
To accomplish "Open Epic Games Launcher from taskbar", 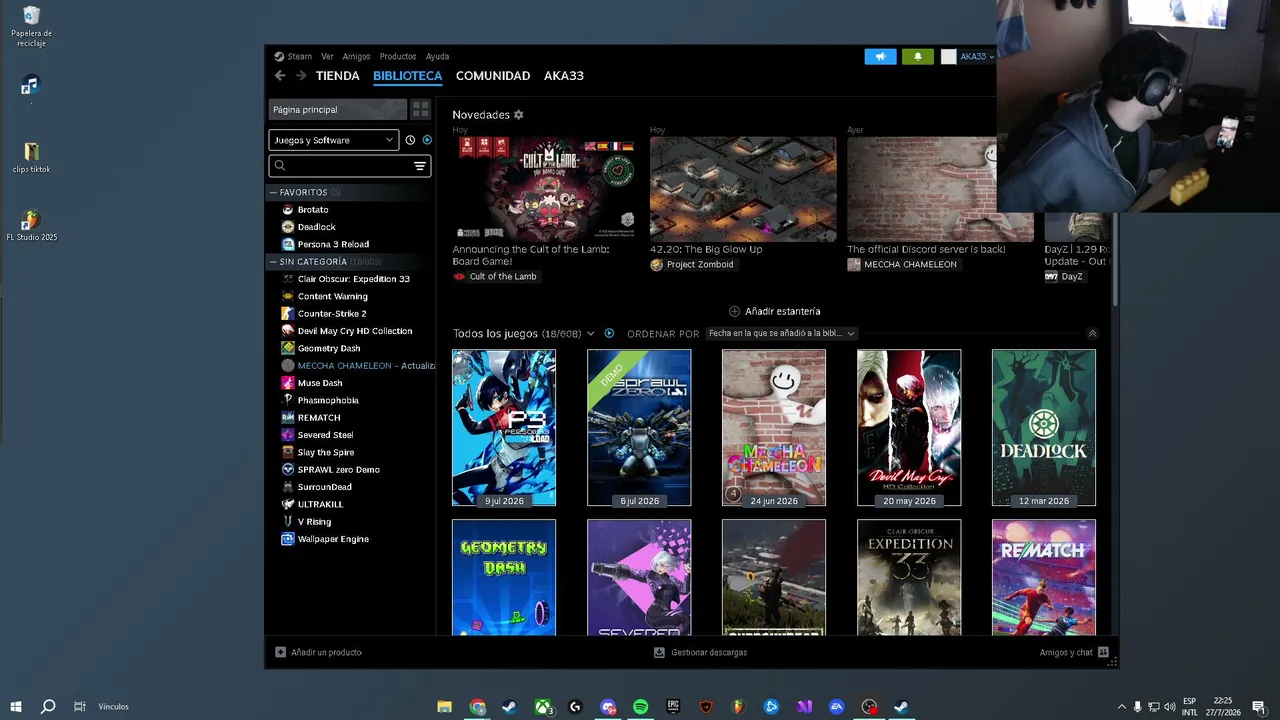I will tap(673, 707).
